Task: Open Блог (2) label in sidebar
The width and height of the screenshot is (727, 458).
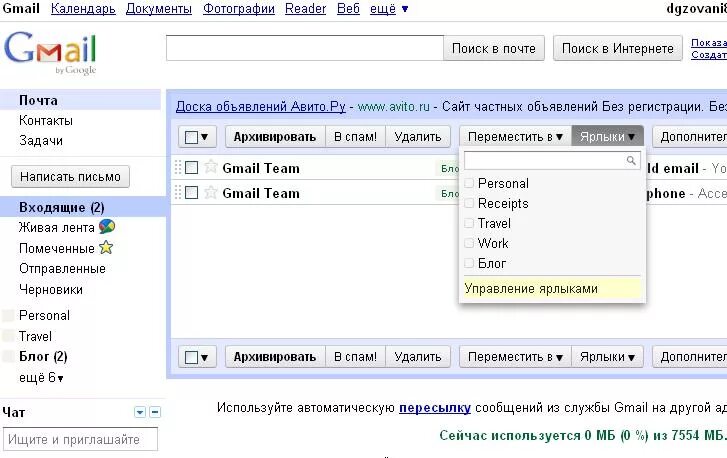Action: (43, 356)
